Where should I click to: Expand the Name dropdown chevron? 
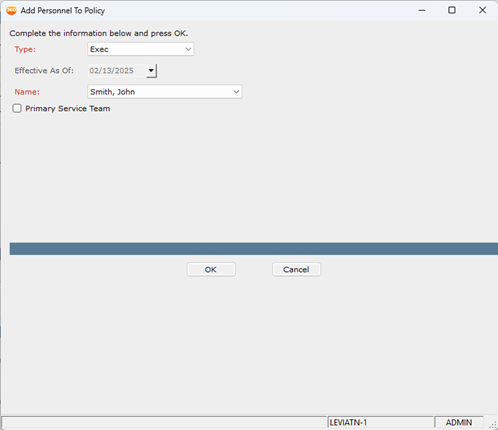[236, 92]
